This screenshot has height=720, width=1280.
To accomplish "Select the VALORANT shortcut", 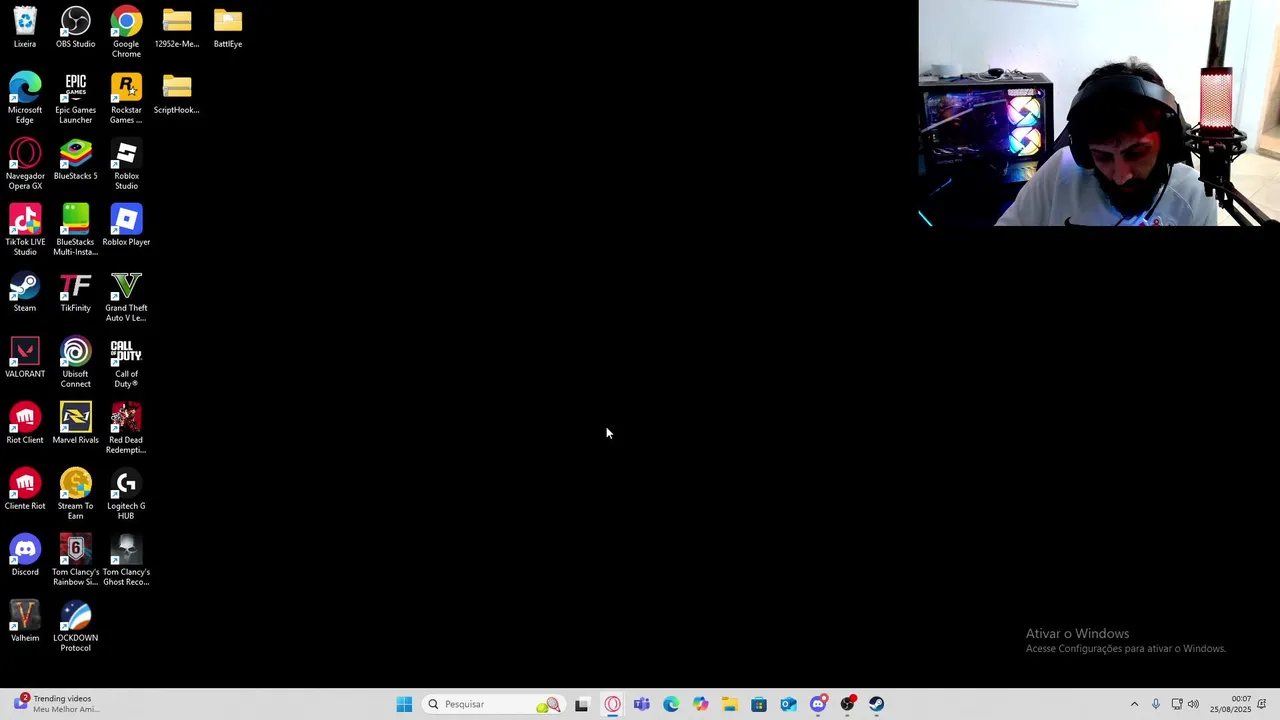I will (25, 357).
